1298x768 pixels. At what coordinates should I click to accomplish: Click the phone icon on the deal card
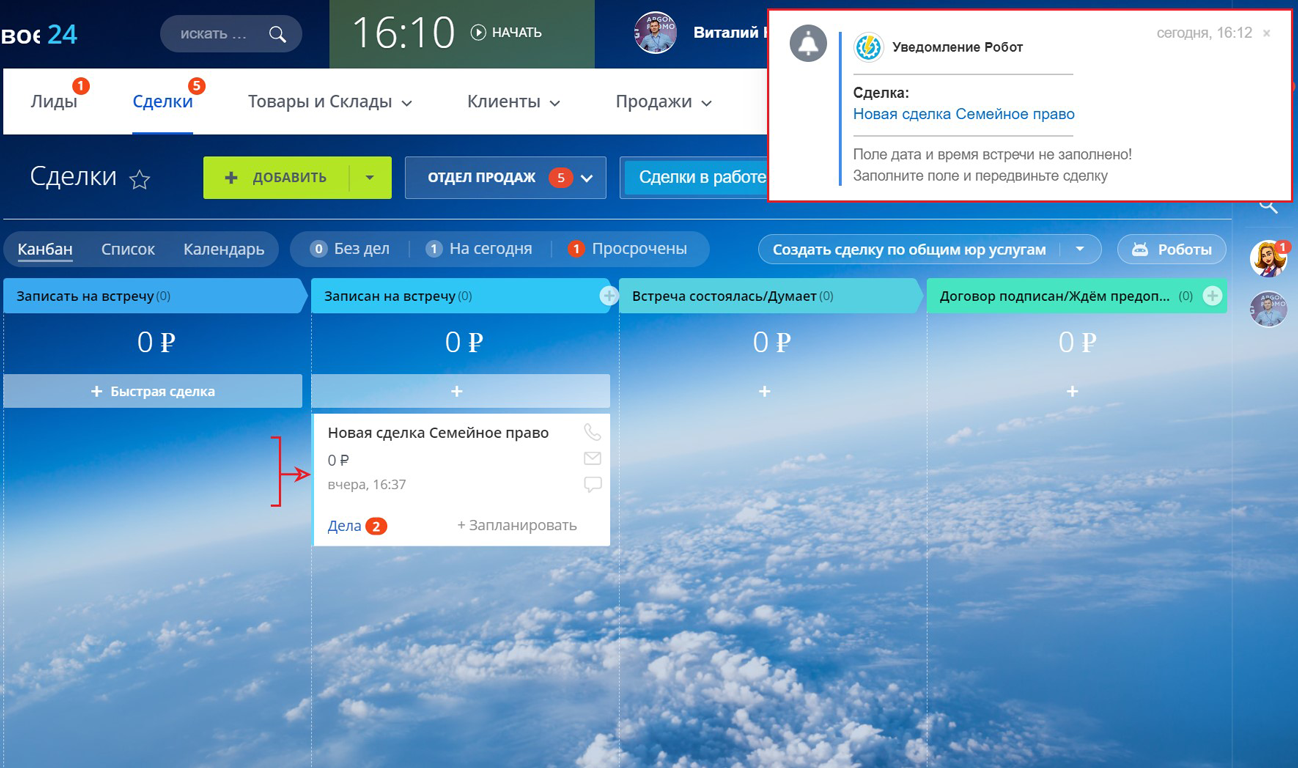[593, 432]
